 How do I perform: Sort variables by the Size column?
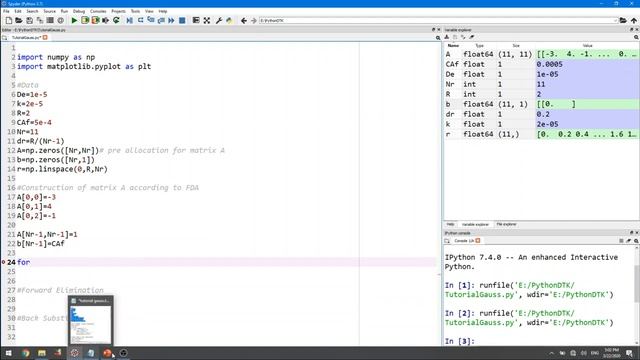tap(516, 46)
